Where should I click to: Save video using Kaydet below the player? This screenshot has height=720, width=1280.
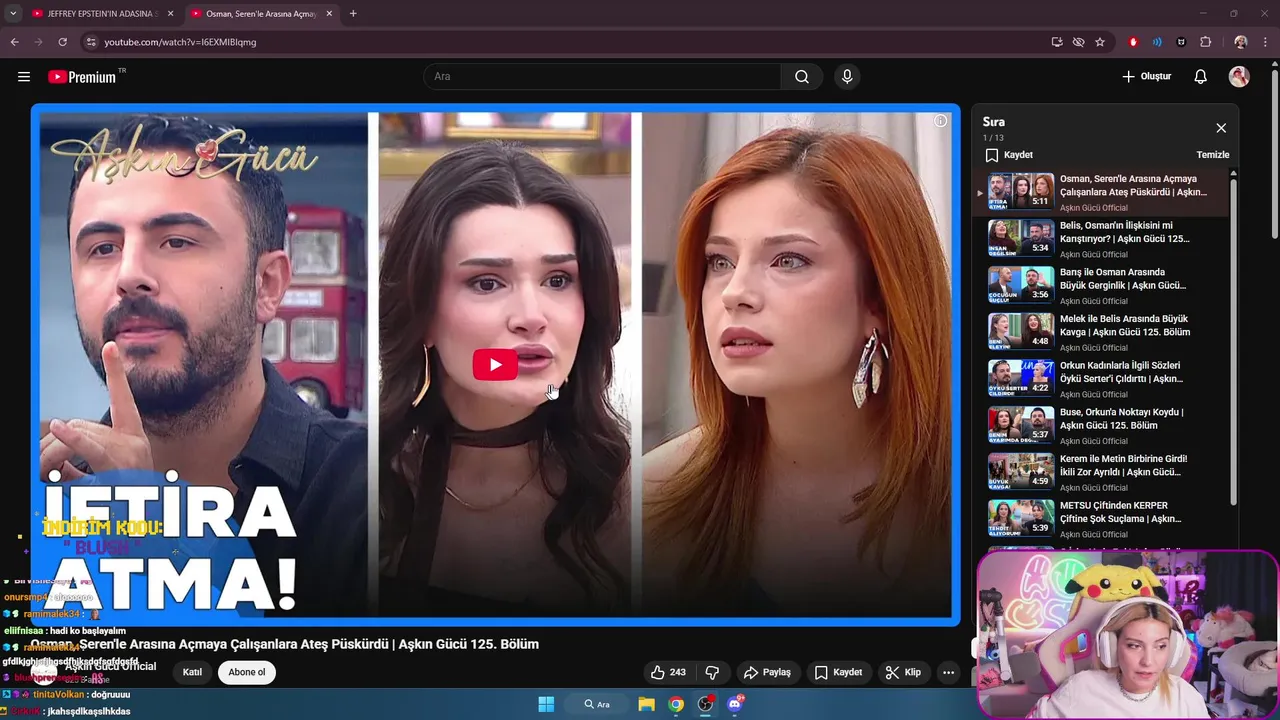pyautogui.click(x=838, y=672)
